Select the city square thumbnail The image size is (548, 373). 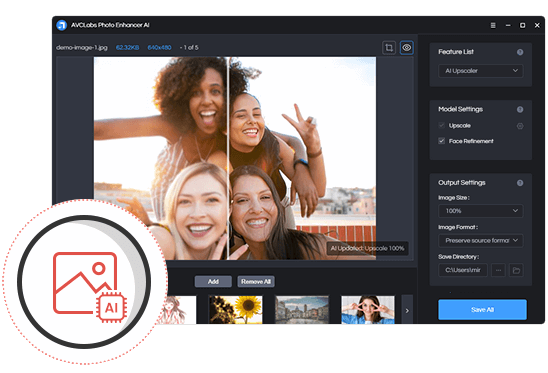point(302,310)
